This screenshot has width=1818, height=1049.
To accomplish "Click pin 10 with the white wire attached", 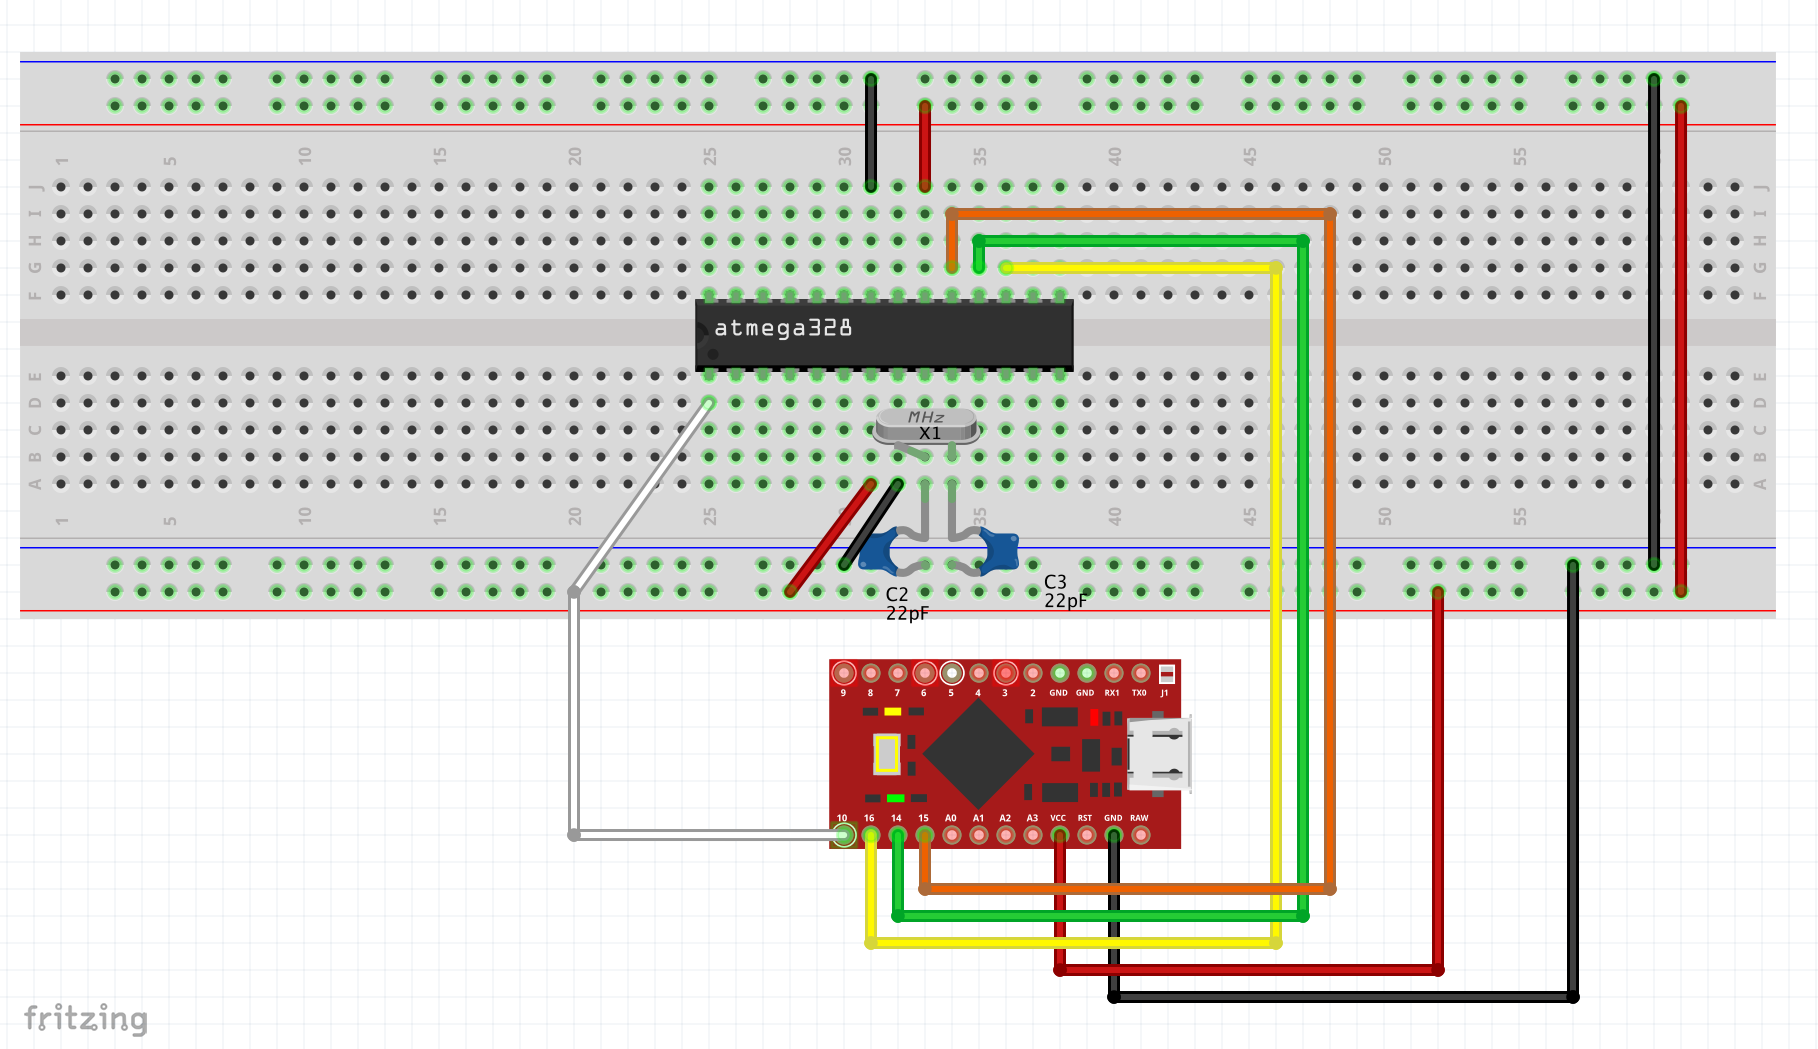I will (x=844, y=835).
